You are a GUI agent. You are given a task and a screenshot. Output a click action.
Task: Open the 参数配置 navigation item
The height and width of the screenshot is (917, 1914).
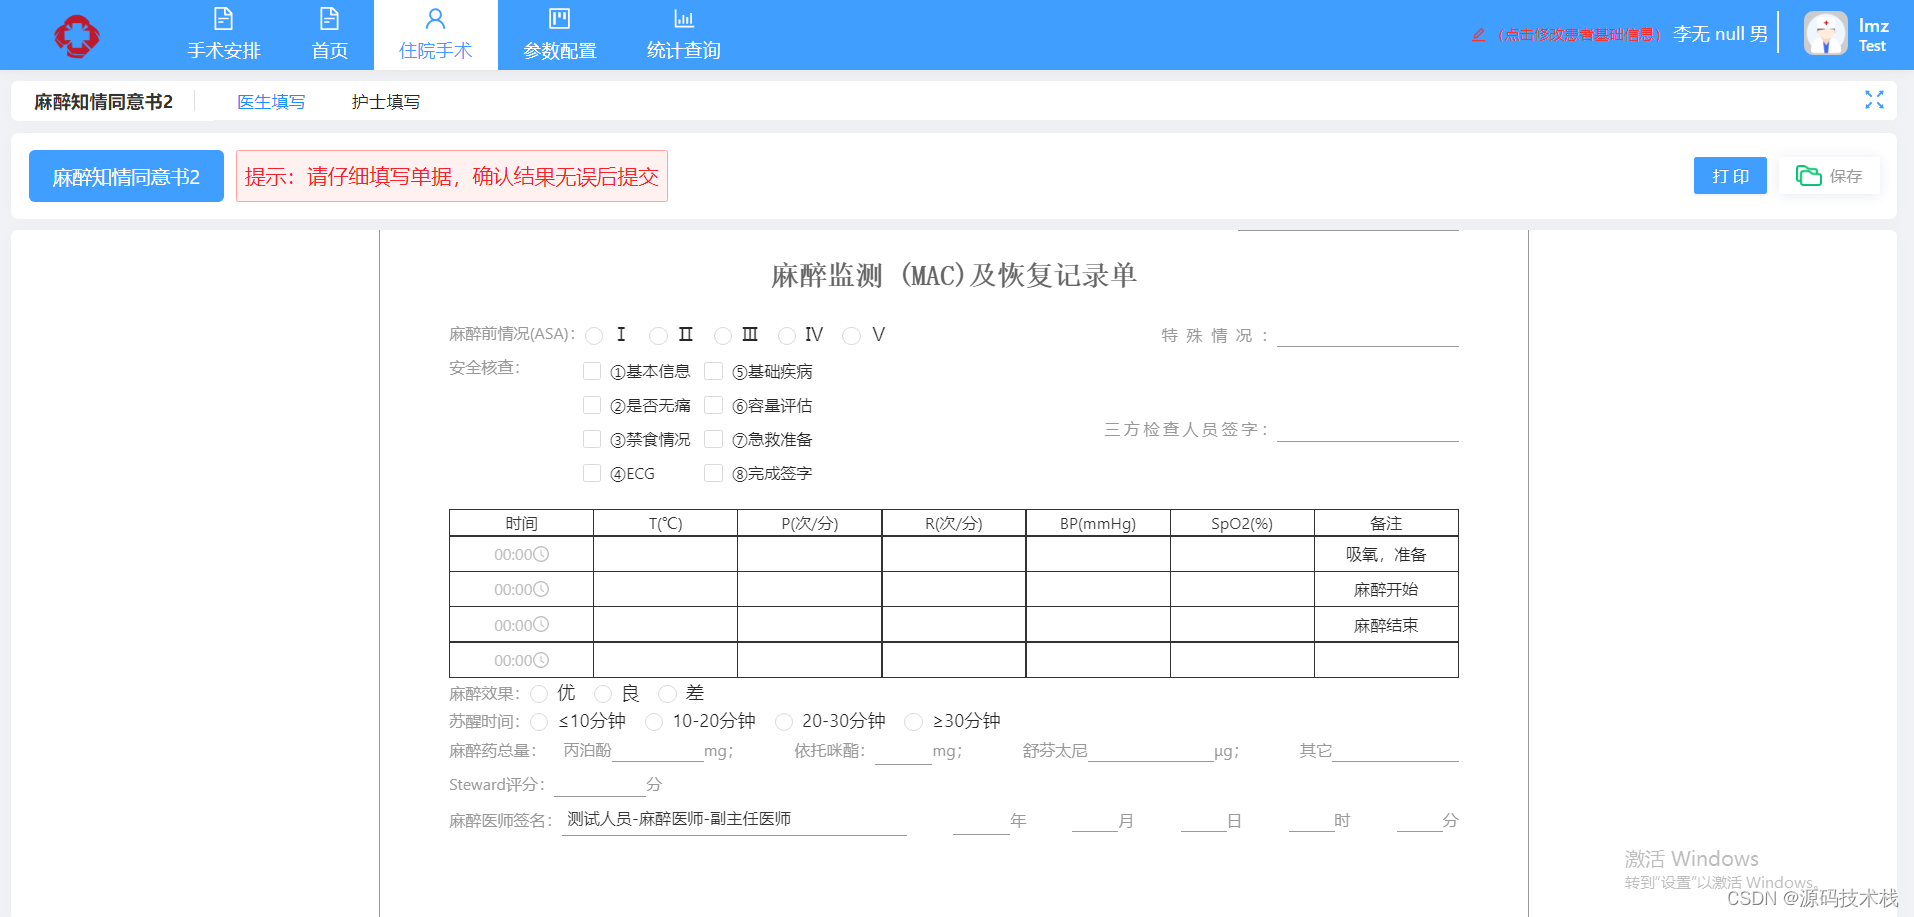pyautogui.click(x=560, y=35)
